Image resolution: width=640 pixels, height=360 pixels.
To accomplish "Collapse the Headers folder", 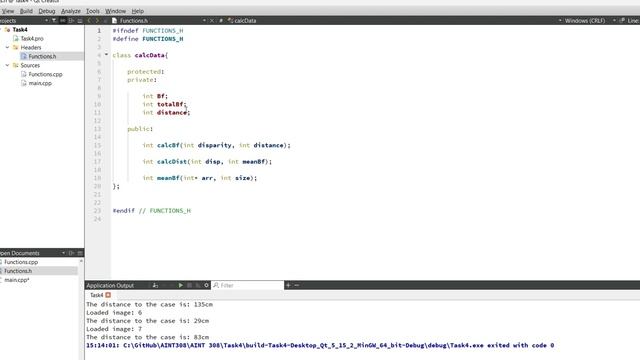I will [7, 47].
